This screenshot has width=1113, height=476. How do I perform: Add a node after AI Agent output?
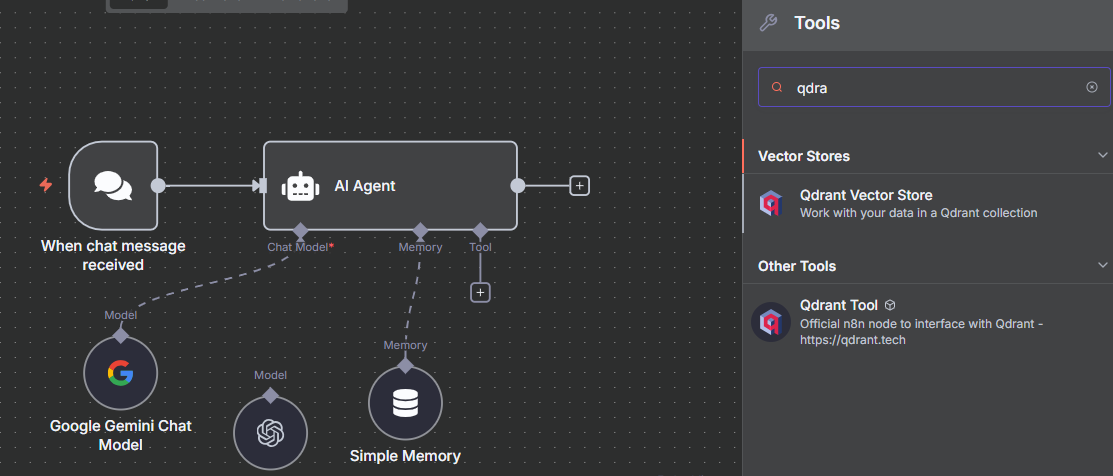coord(579,185)
